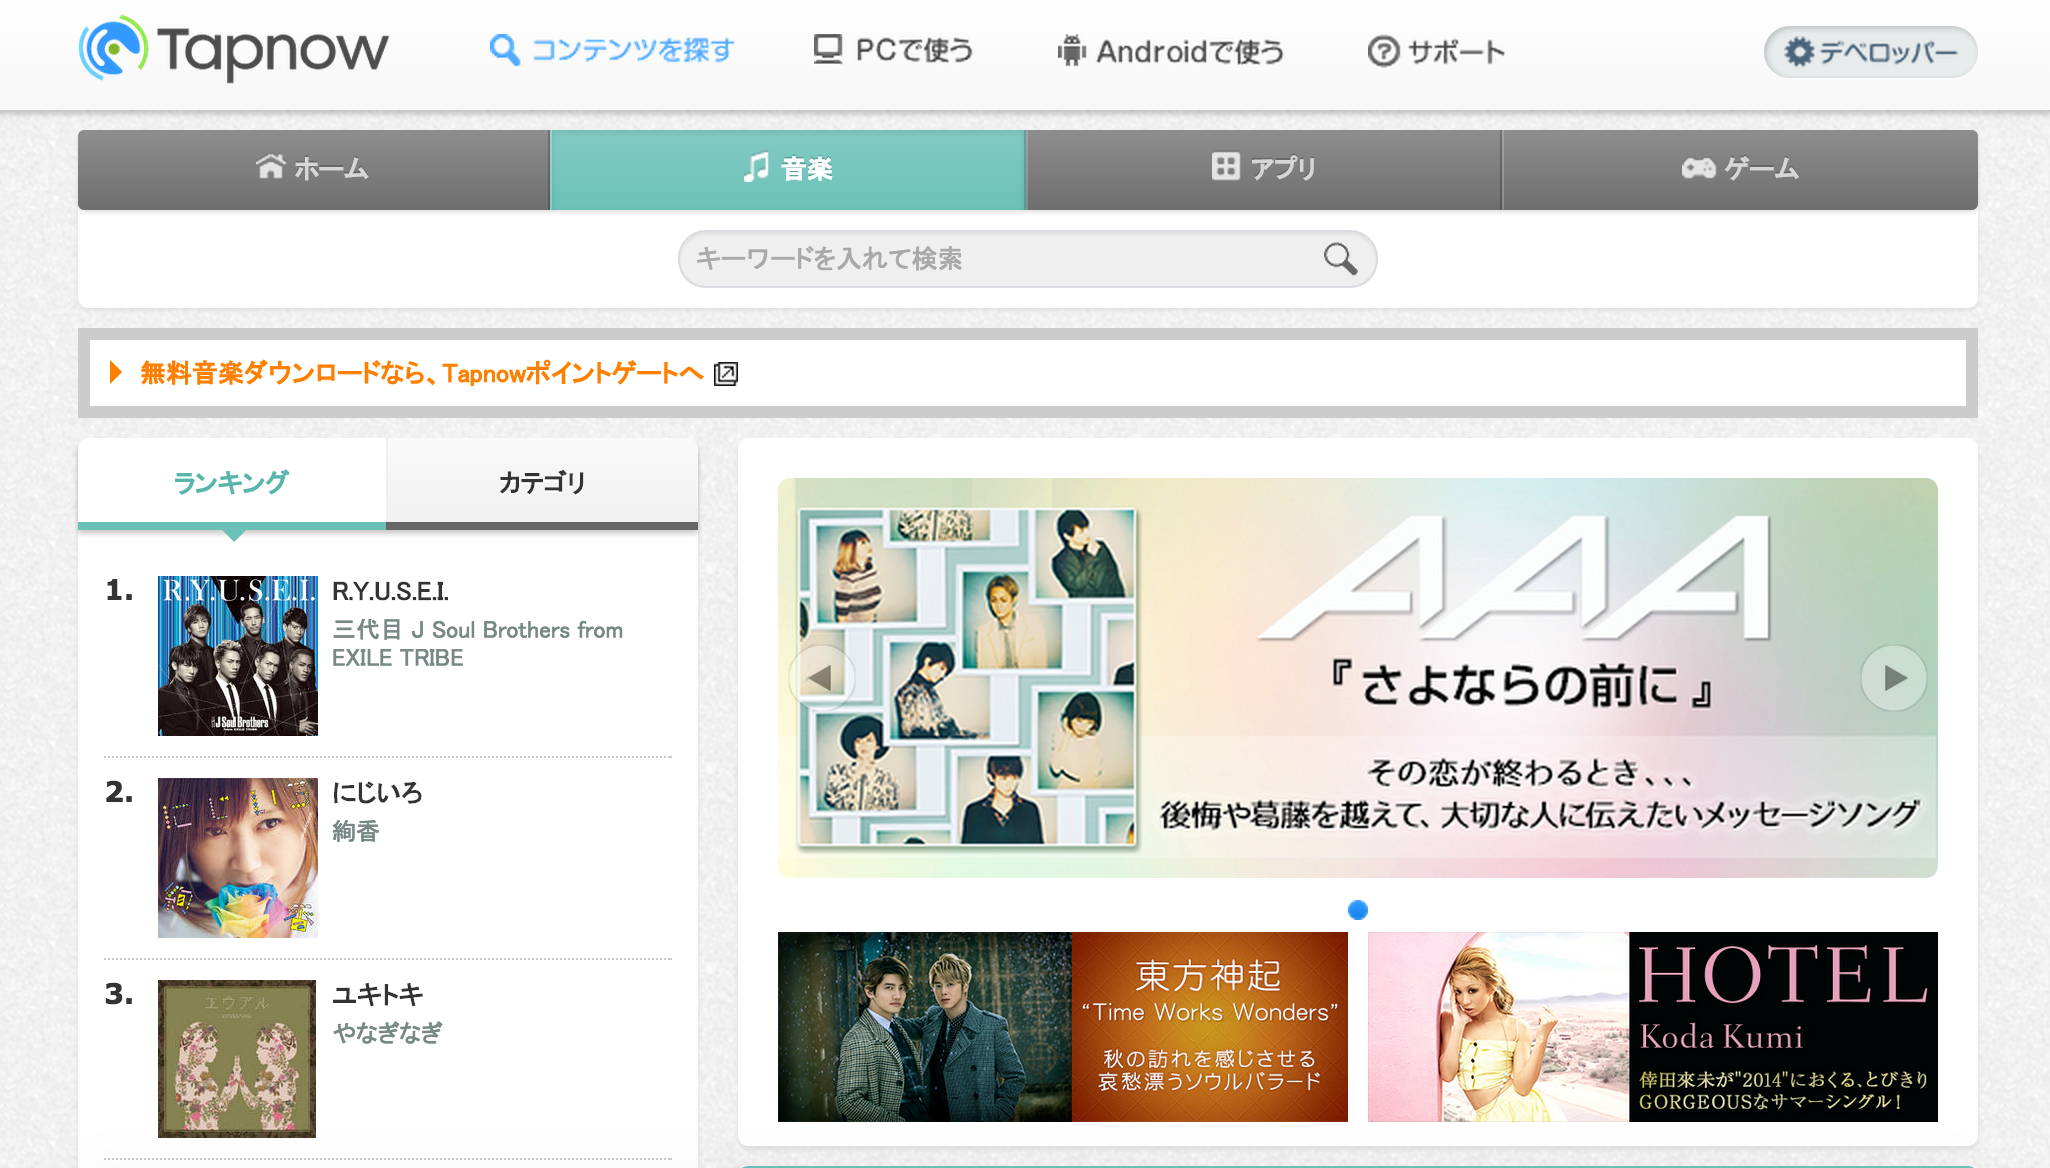2050x1168 pixels.
Task: Follow the 無料音楽ダウンロード point gate link
Action: [x=421, y=374]
